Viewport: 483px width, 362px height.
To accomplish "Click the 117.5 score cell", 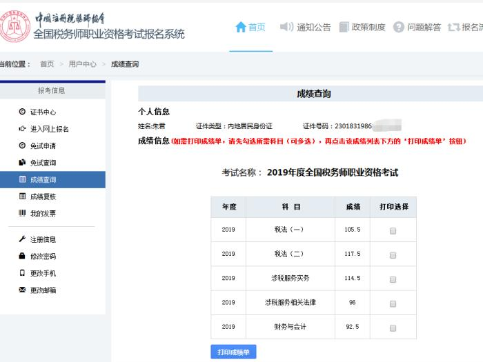I will 352,254.
